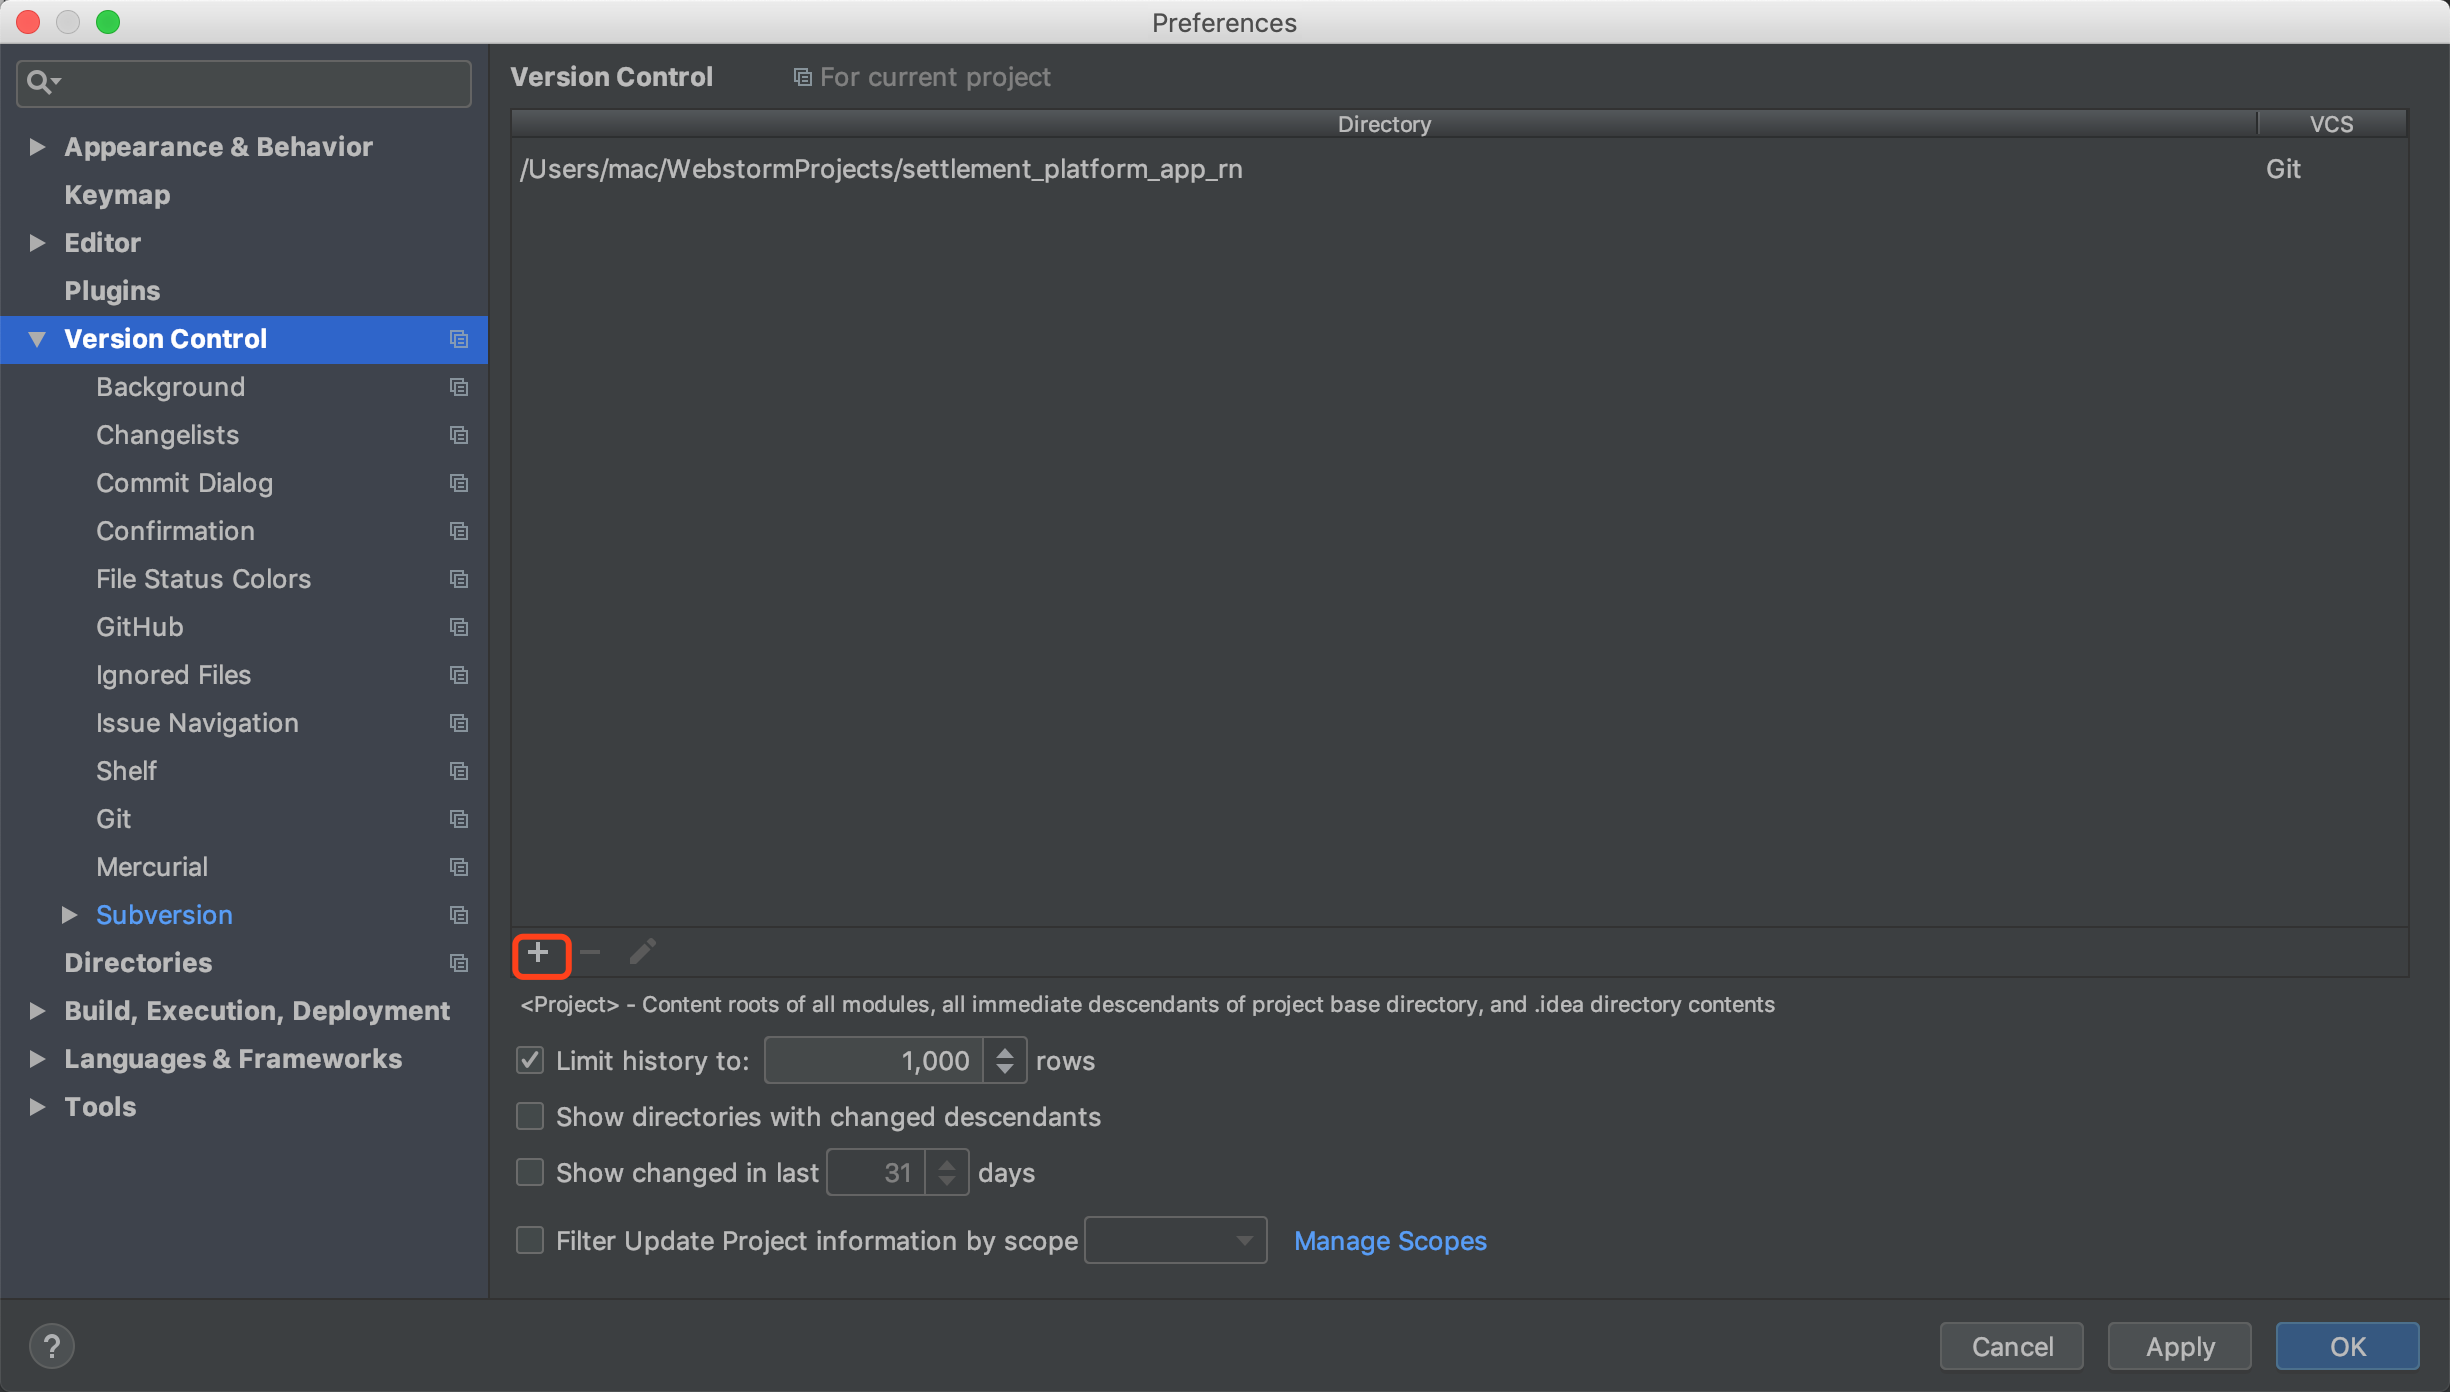Screen dimensions: 2450x1392
Task: Click the help question mark icon
Action: (52, 1345)
